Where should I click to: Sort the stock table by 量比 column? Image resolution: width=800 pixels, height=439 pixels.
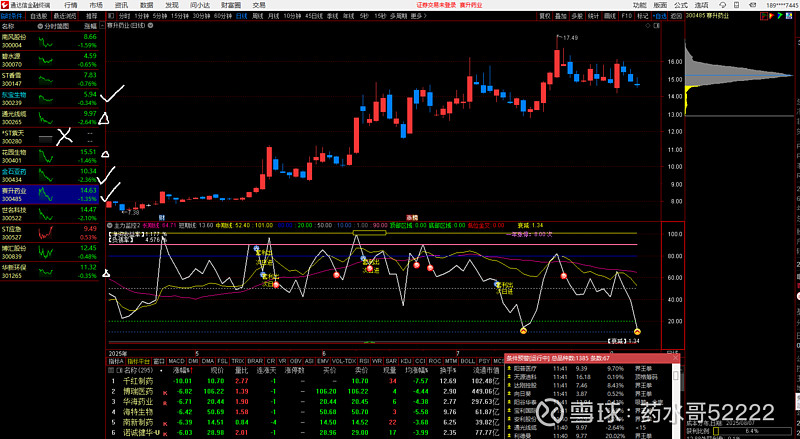click(x=241, y=371)
